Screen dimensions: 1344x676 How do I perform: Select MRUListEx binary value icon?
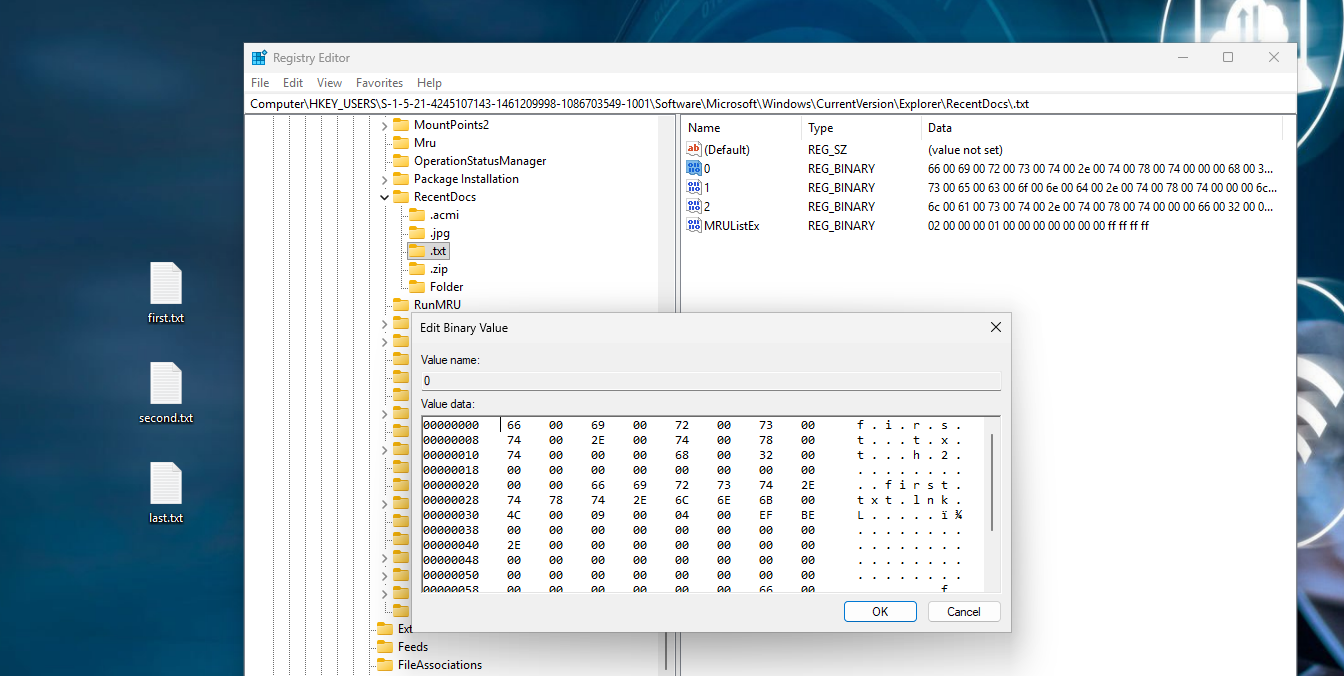tap(694, 225)
